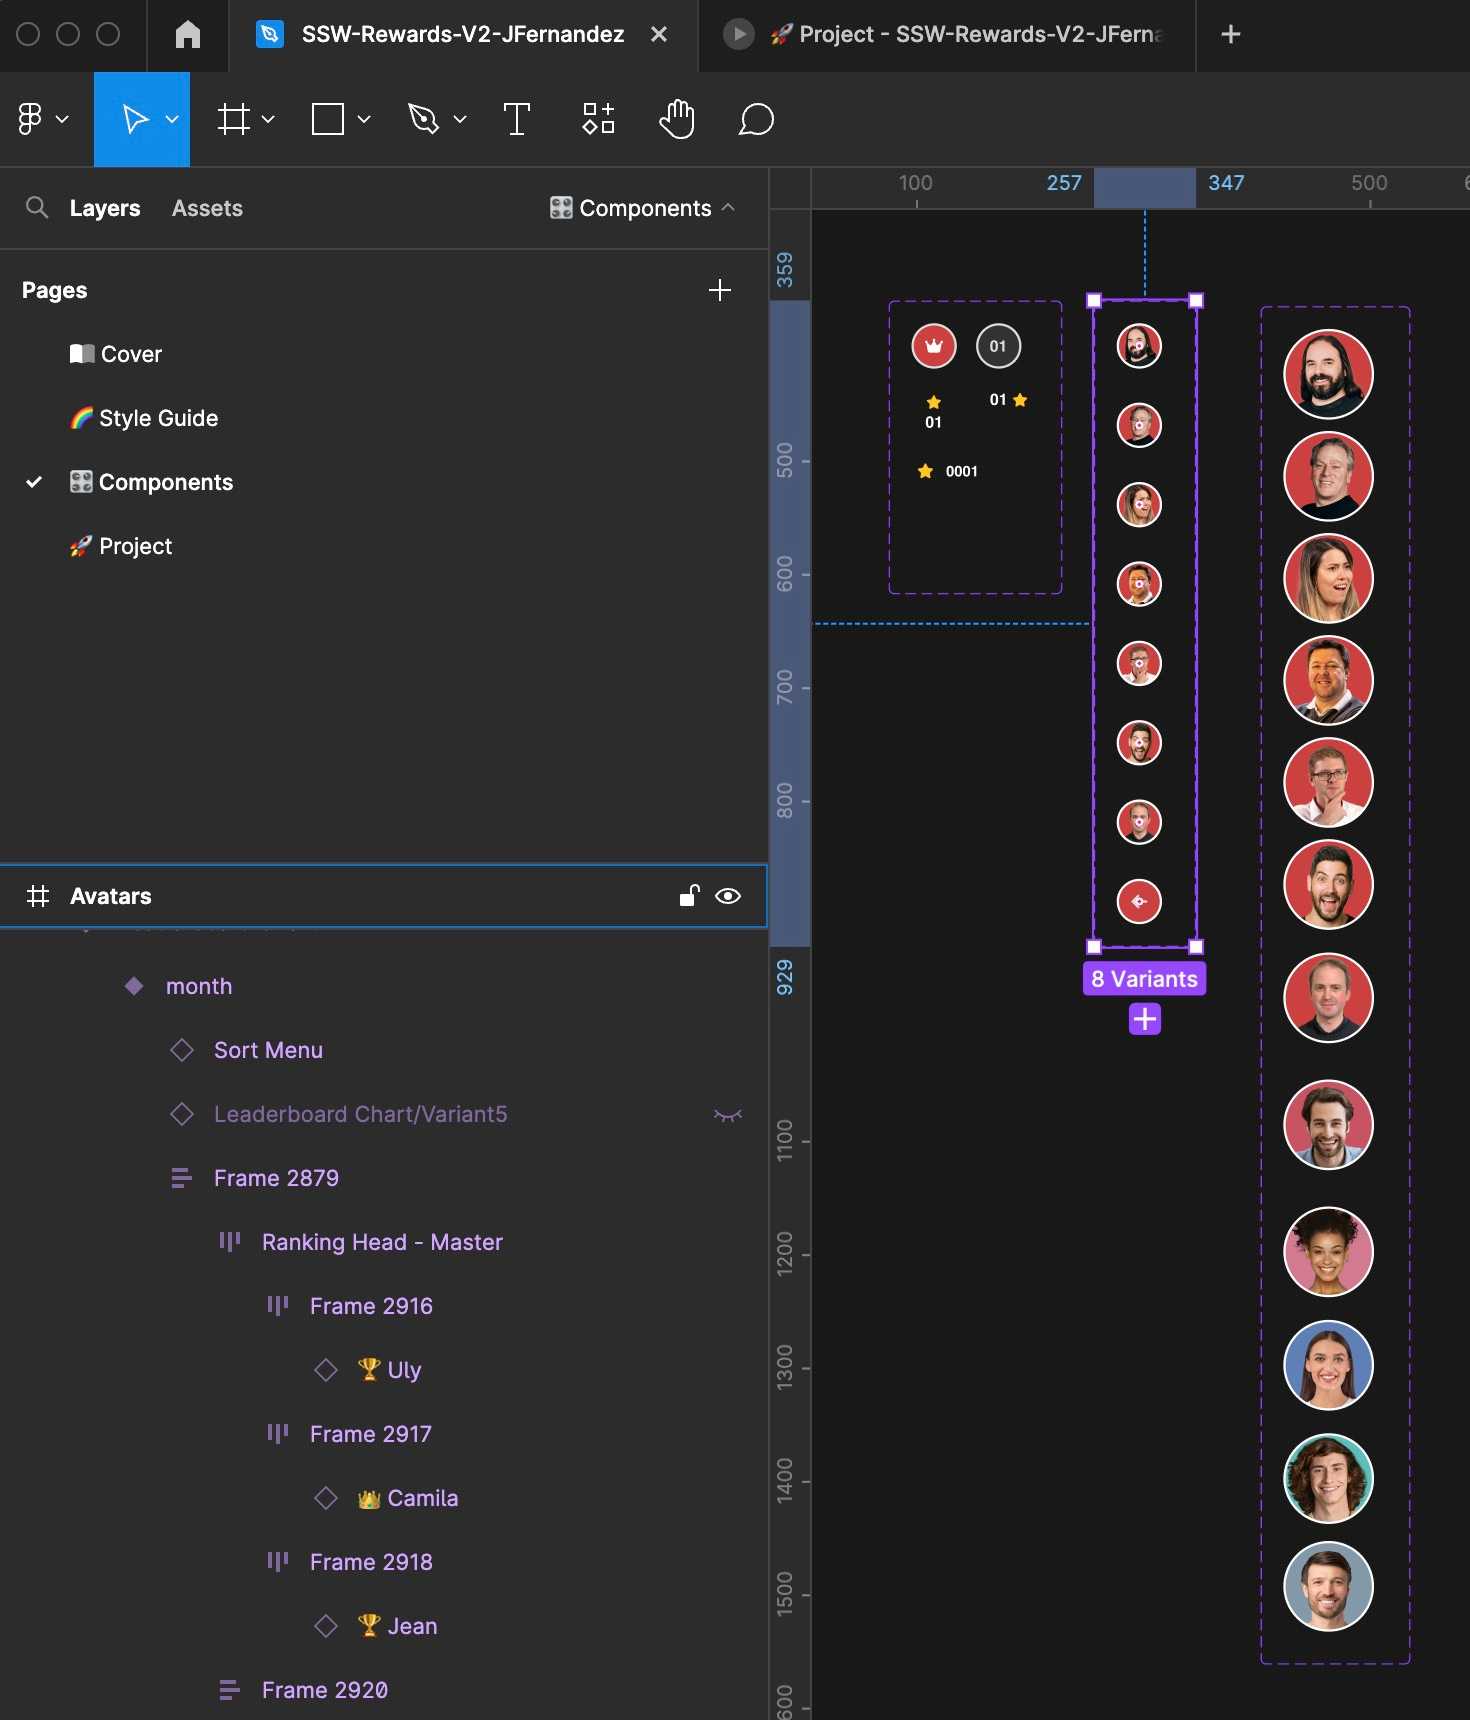Screen dimensions: 1470x1720
Task: Add new variant with purple plus button
Action: click(1144, 1019)
